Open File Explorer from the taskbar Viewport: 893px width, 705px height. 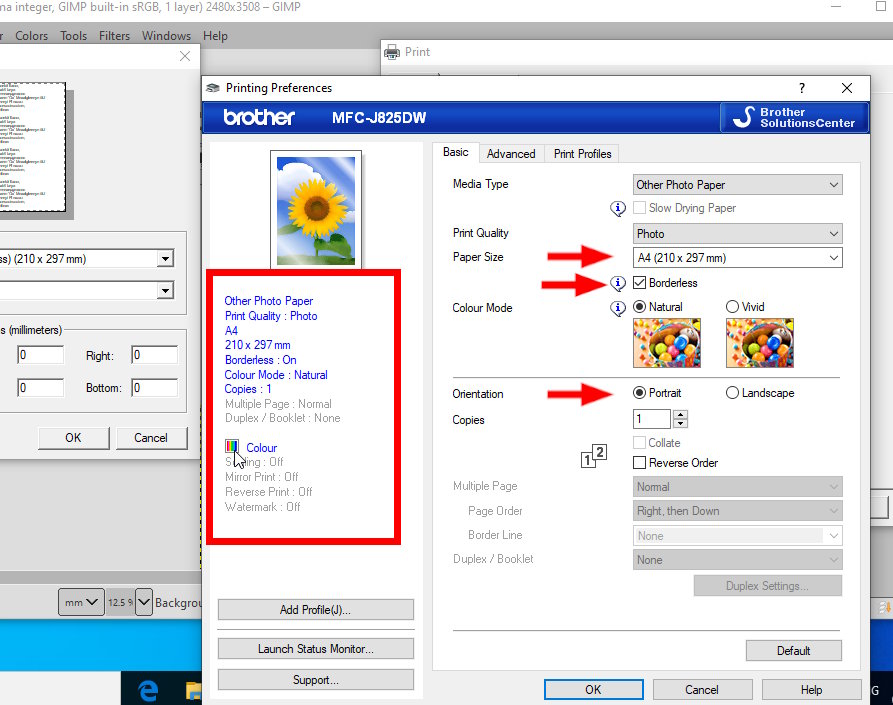(x=194, y=691)
